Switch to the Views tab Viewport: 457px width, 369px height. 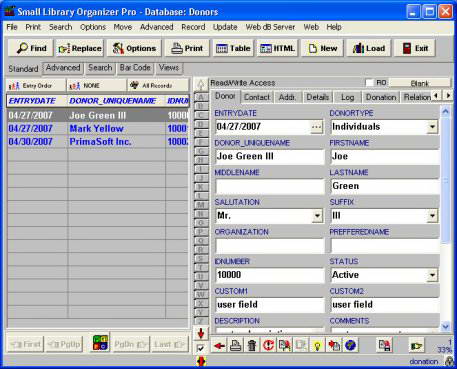(169, 68)
